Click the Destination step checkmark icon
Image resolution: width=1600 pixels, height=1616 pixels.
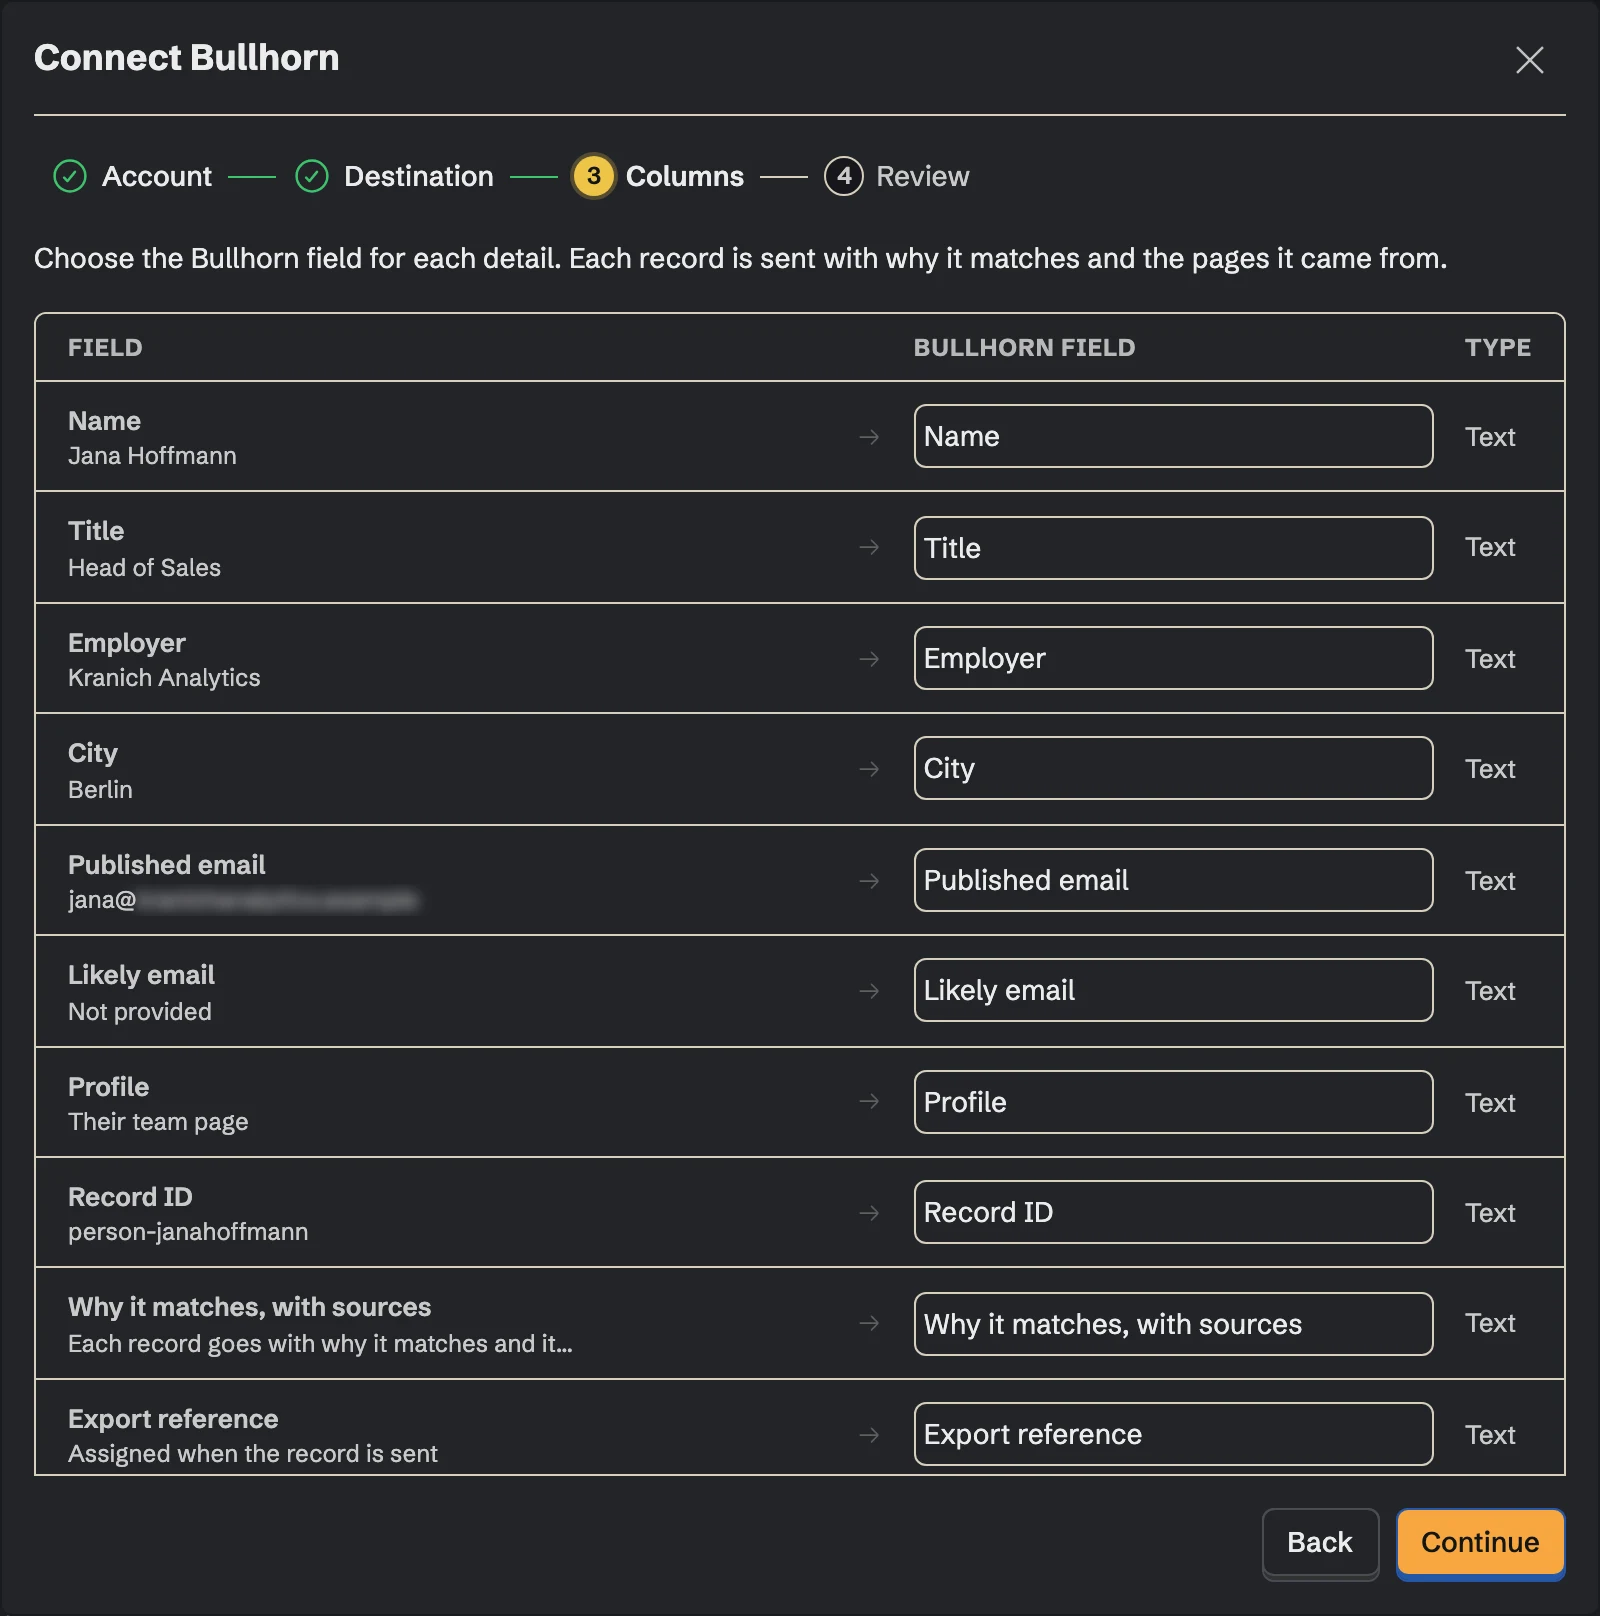(x=312, y=176)
